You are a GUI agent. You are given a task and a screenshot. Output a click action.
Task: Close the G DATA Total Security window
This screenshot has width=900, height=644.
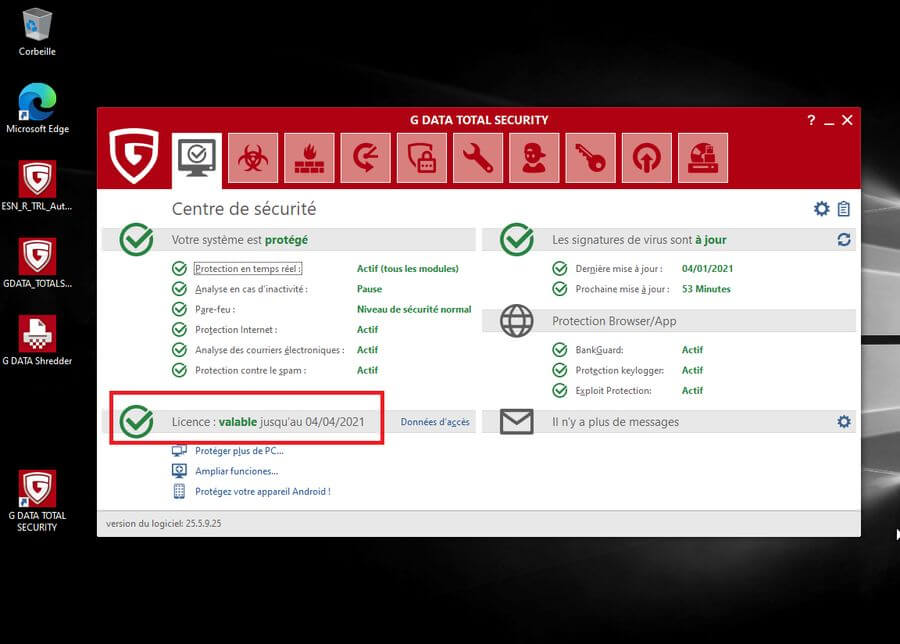[847, 120]
